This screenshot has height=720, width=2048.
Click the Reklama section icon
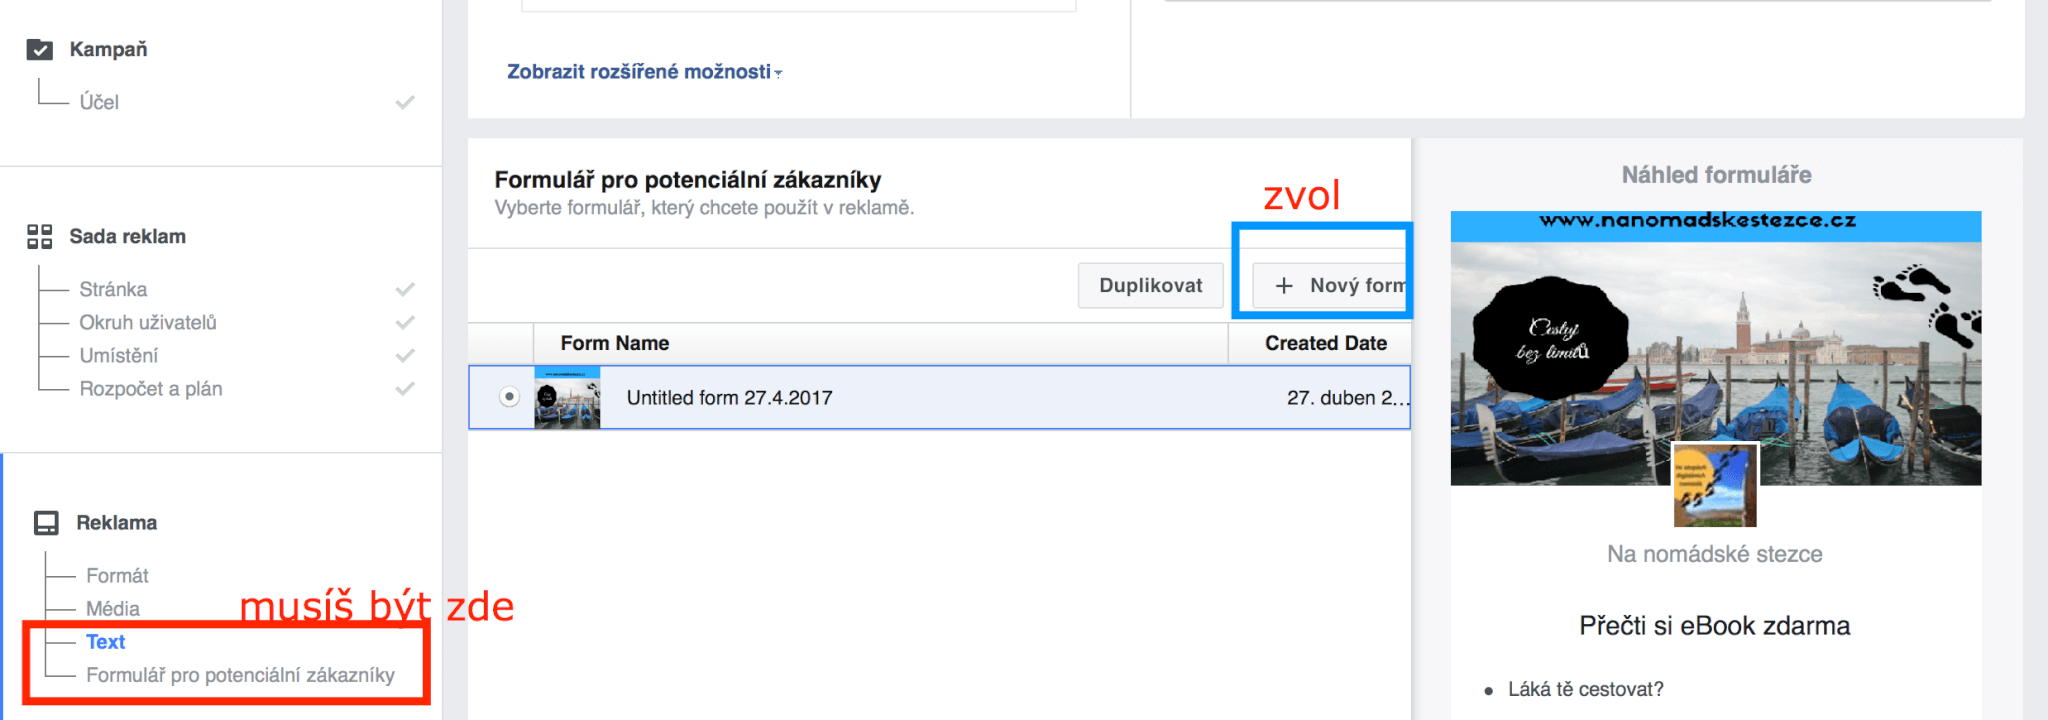pos(46,523)
